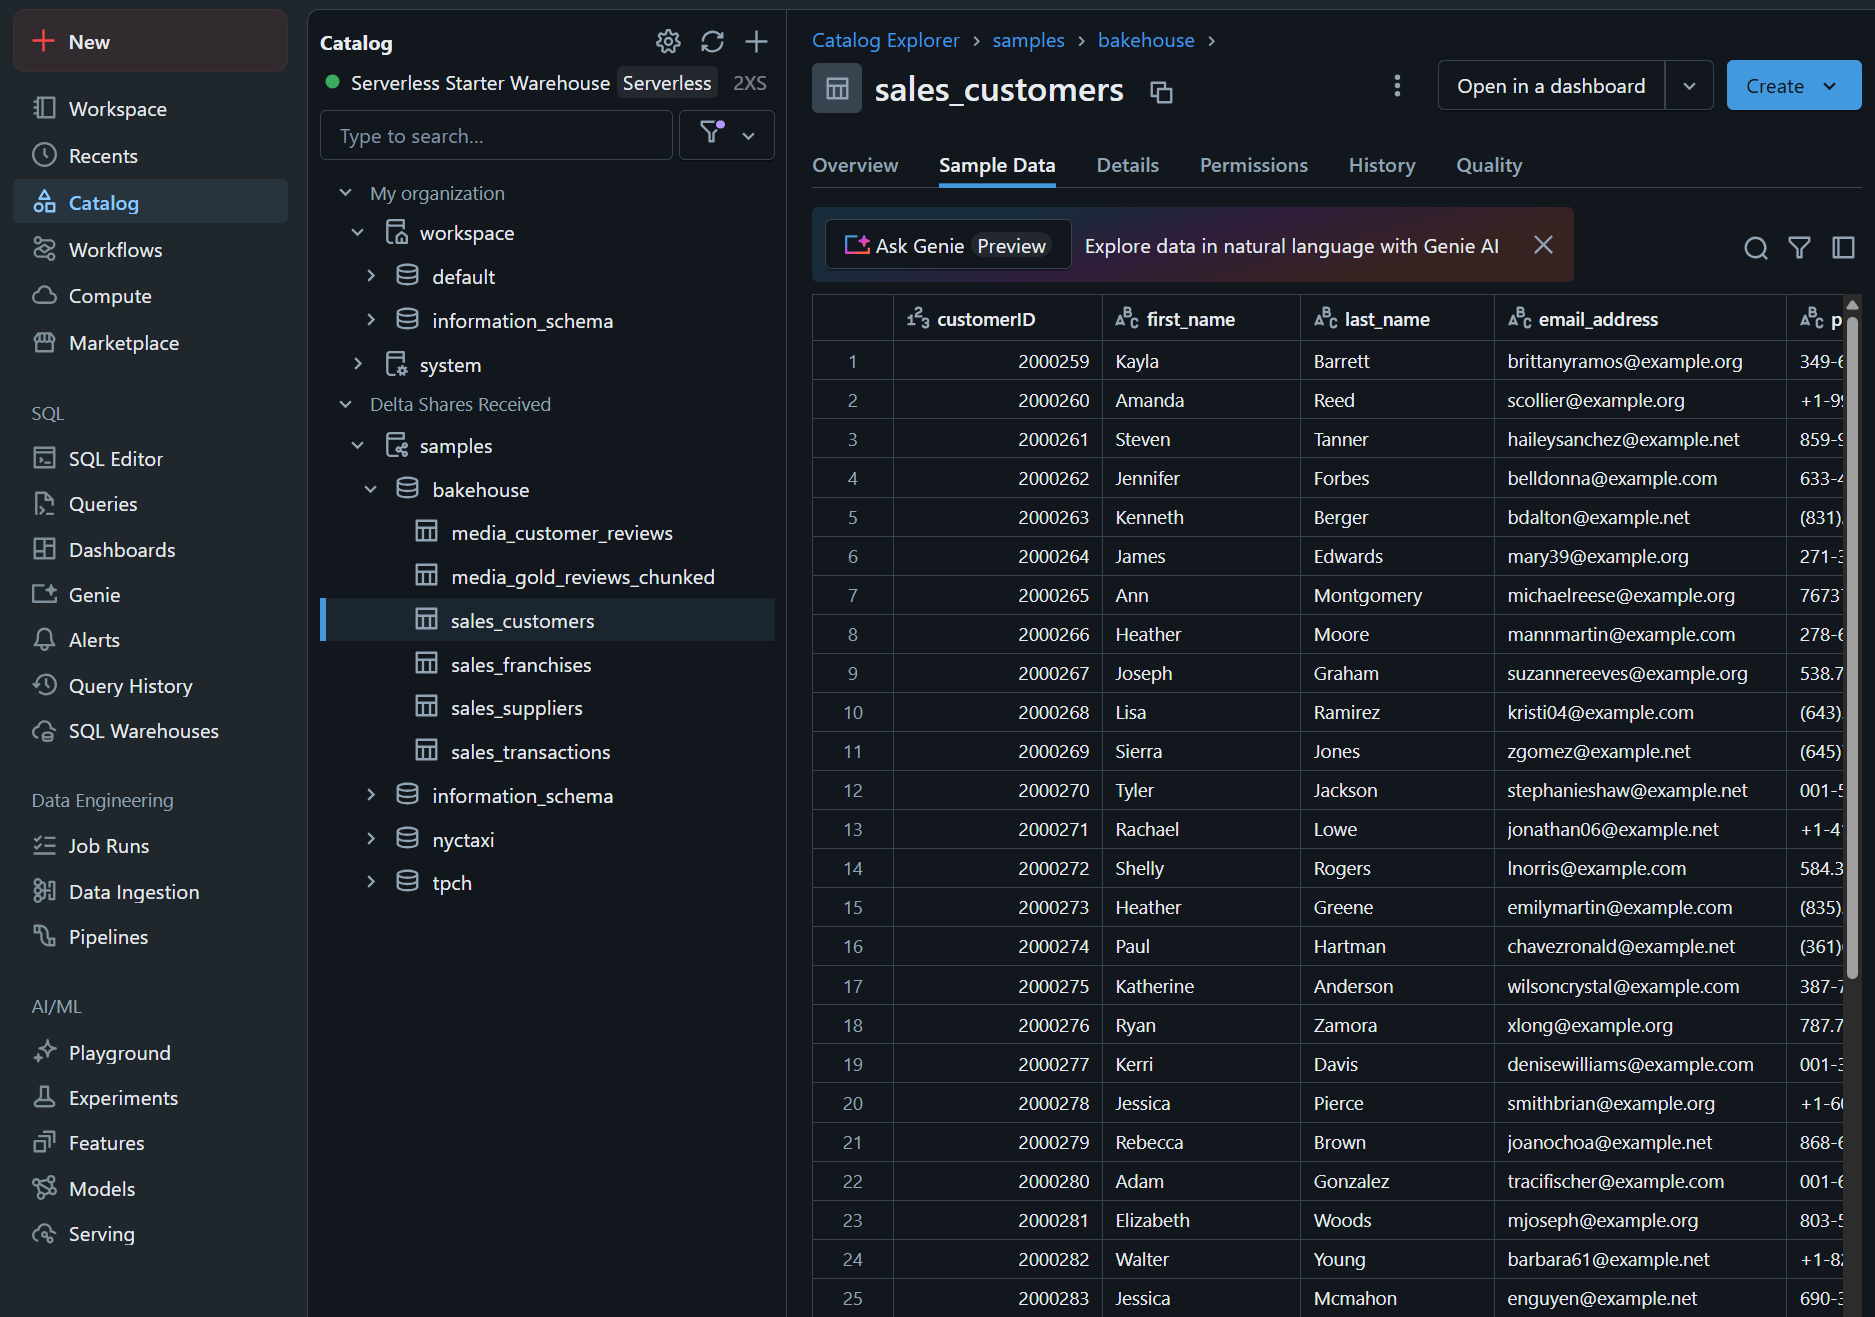Open SQL Warehouses
Image resolution: width=1875 pixels, height=1317 pixels.
[150, 731]
